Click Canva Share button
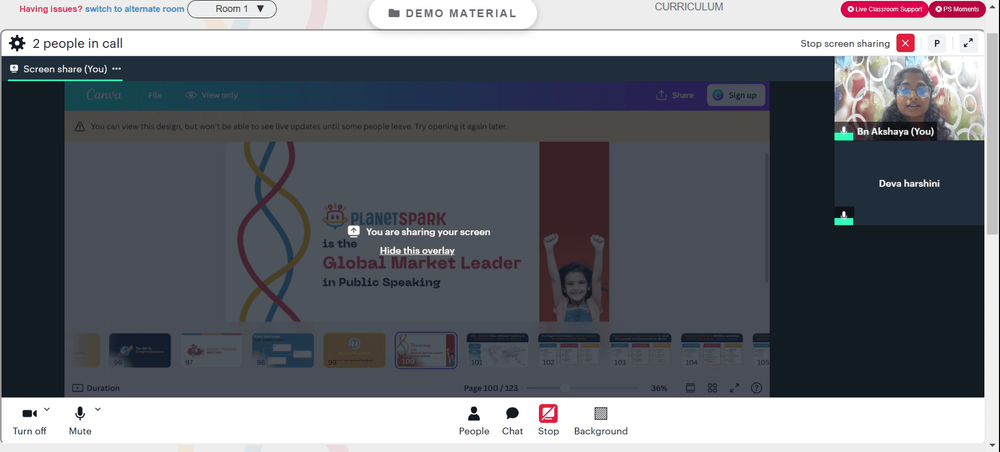 click(x=675, y=95)
